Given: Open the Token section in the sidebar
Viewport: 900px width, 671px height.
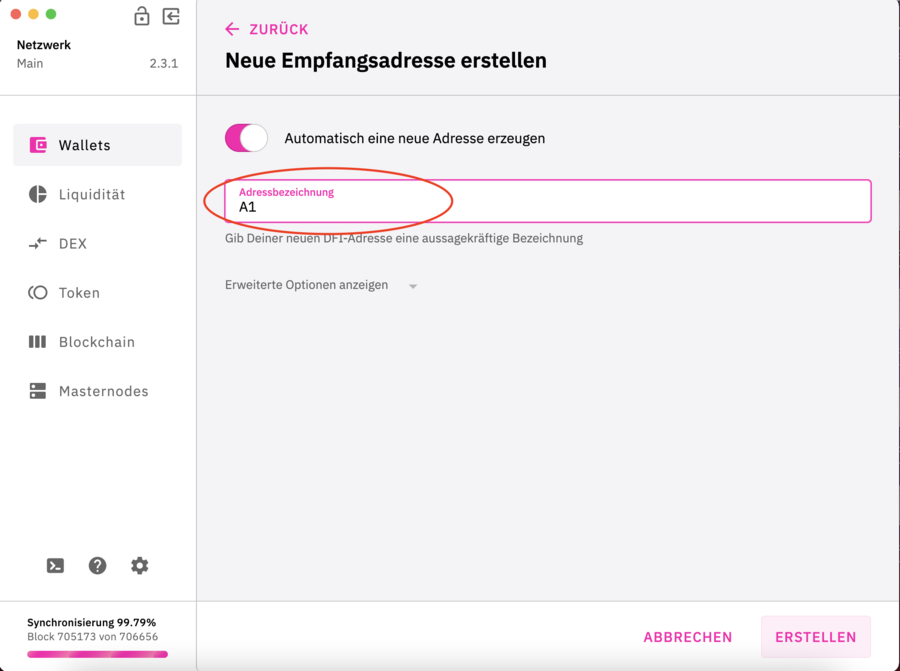Looking at the screenshot, I should coord(40,292).
